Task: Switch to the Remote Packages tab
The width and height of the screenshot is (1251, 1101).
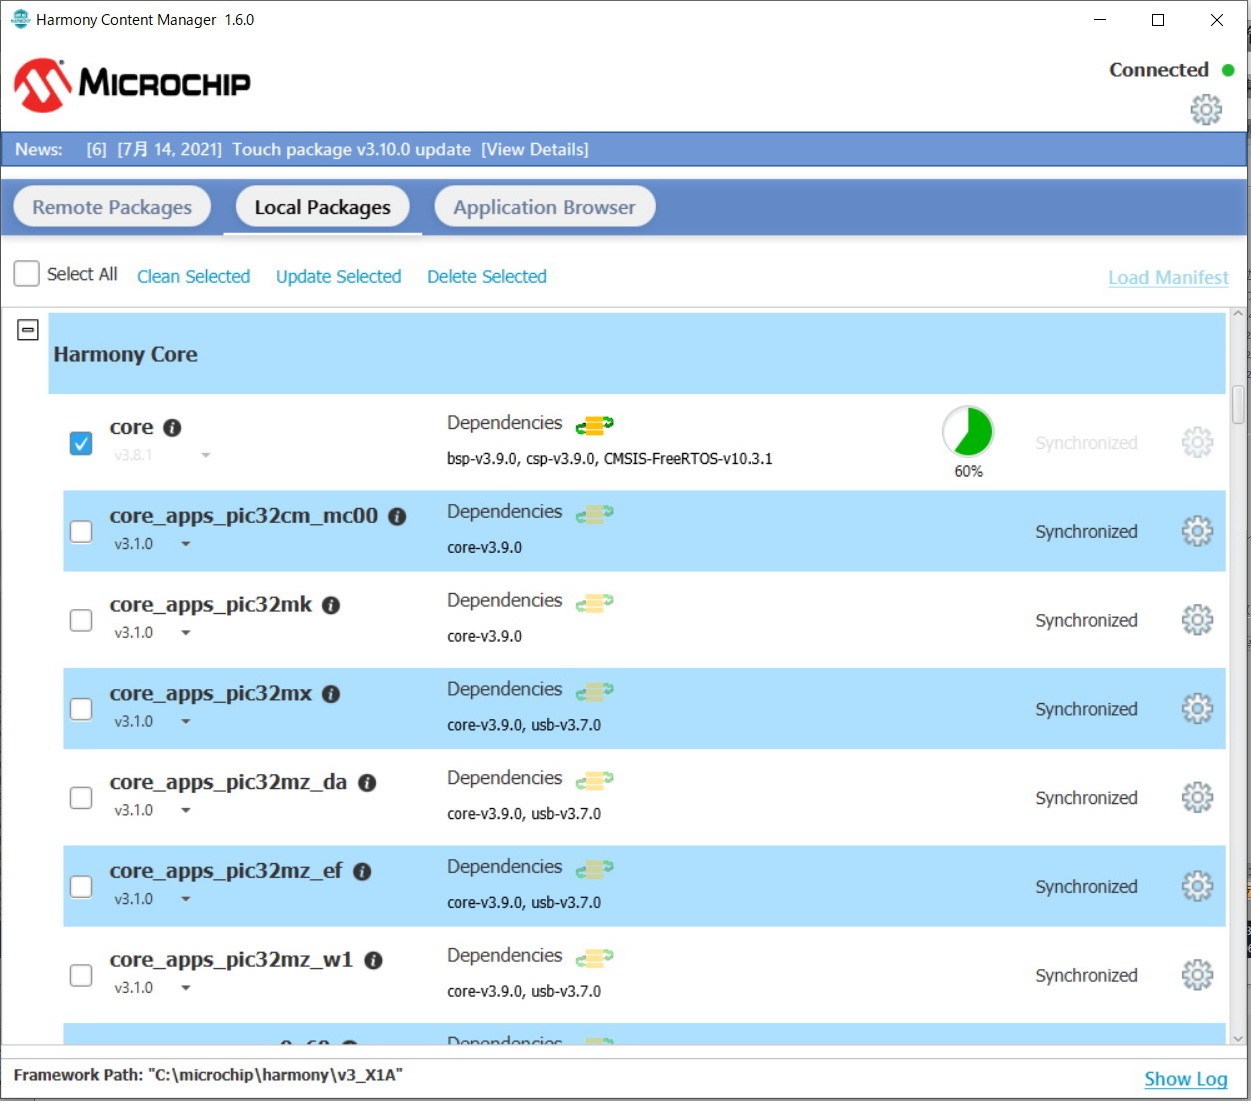Action: (112, 207)
